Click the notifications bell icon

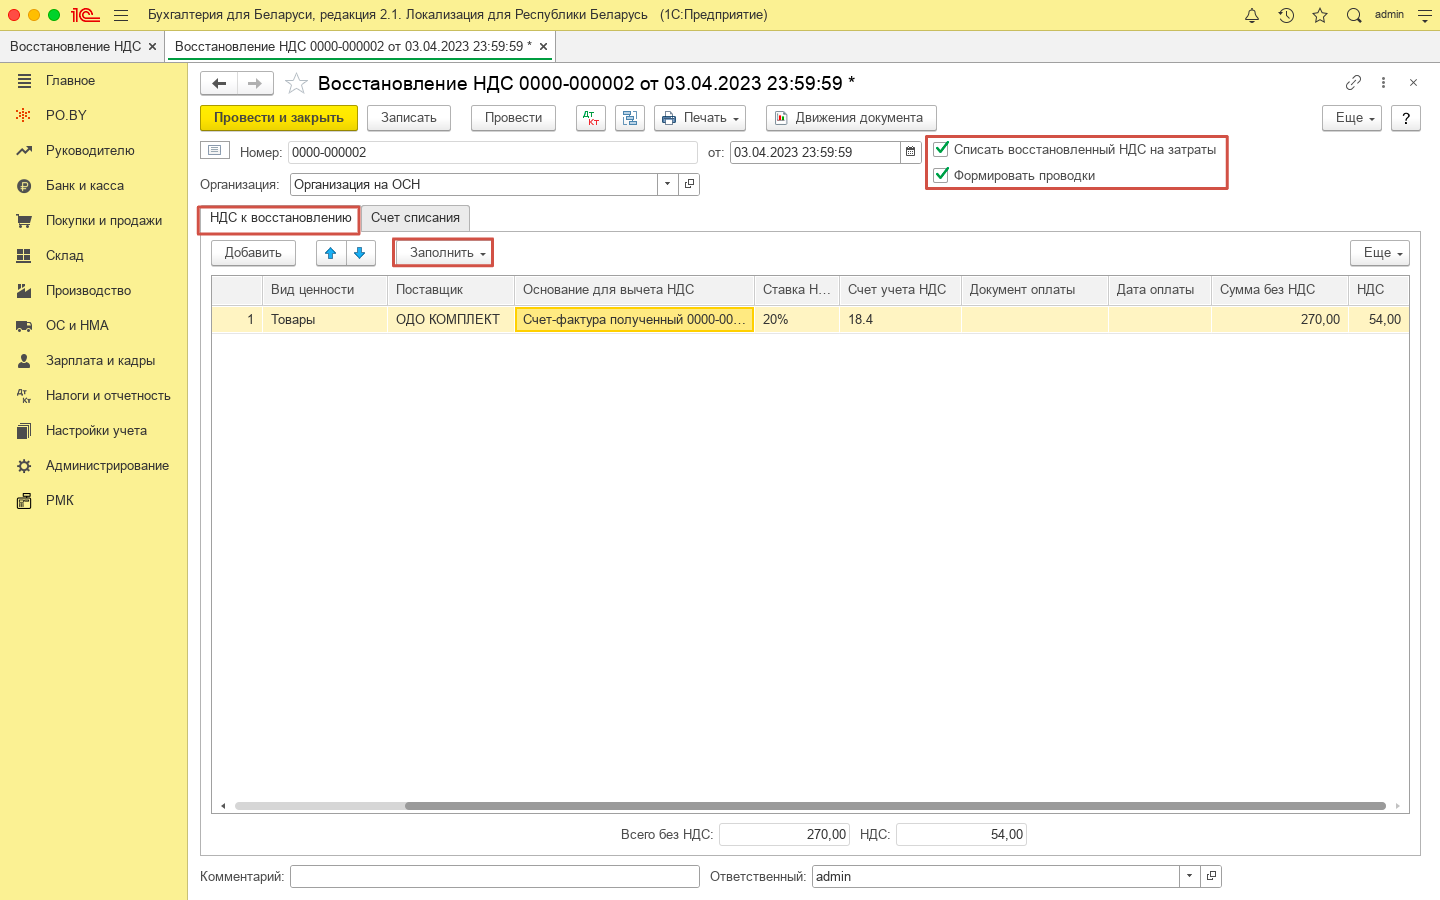click(1252, 15)
